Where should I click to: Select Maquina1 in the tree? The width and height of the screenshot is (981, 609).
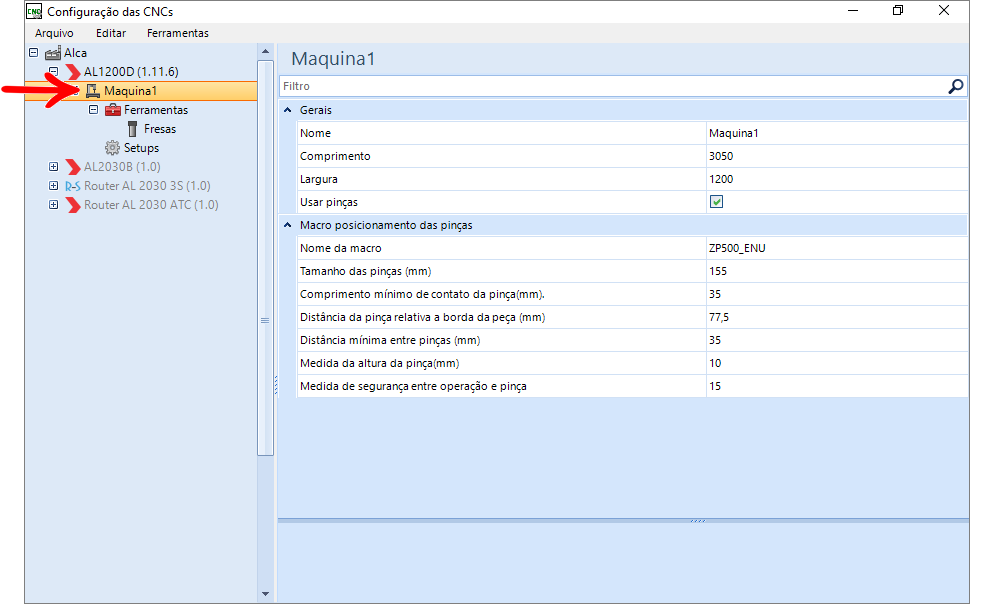130,91
